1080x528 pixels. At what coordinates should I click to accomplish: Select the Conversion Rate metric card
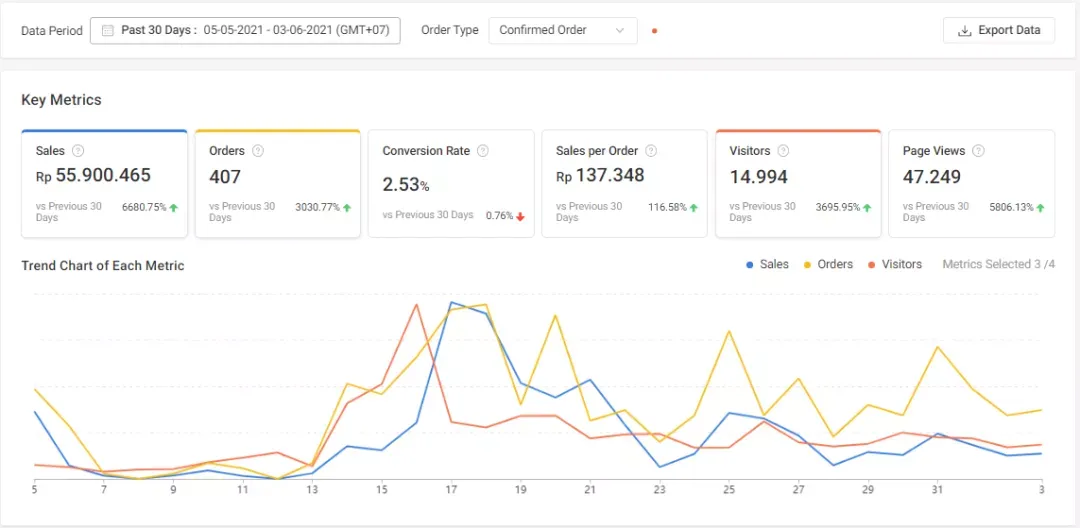451,184
